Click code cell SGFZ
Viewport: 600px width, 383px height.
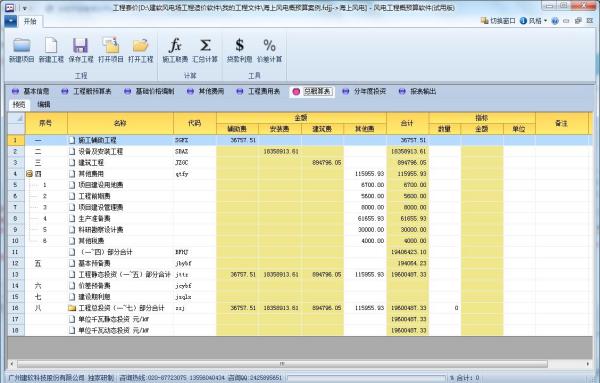tap(195, 140)
